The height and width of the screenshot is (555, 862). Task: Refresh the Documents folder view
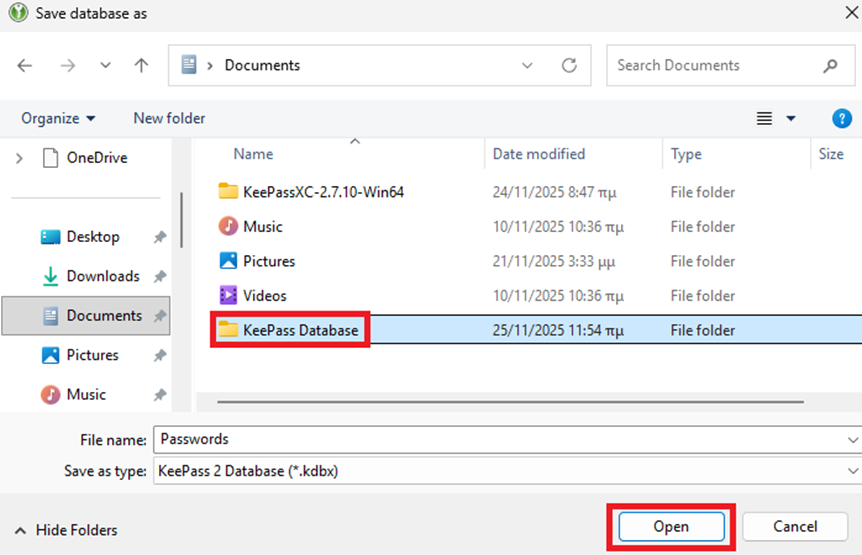point(569,66)
